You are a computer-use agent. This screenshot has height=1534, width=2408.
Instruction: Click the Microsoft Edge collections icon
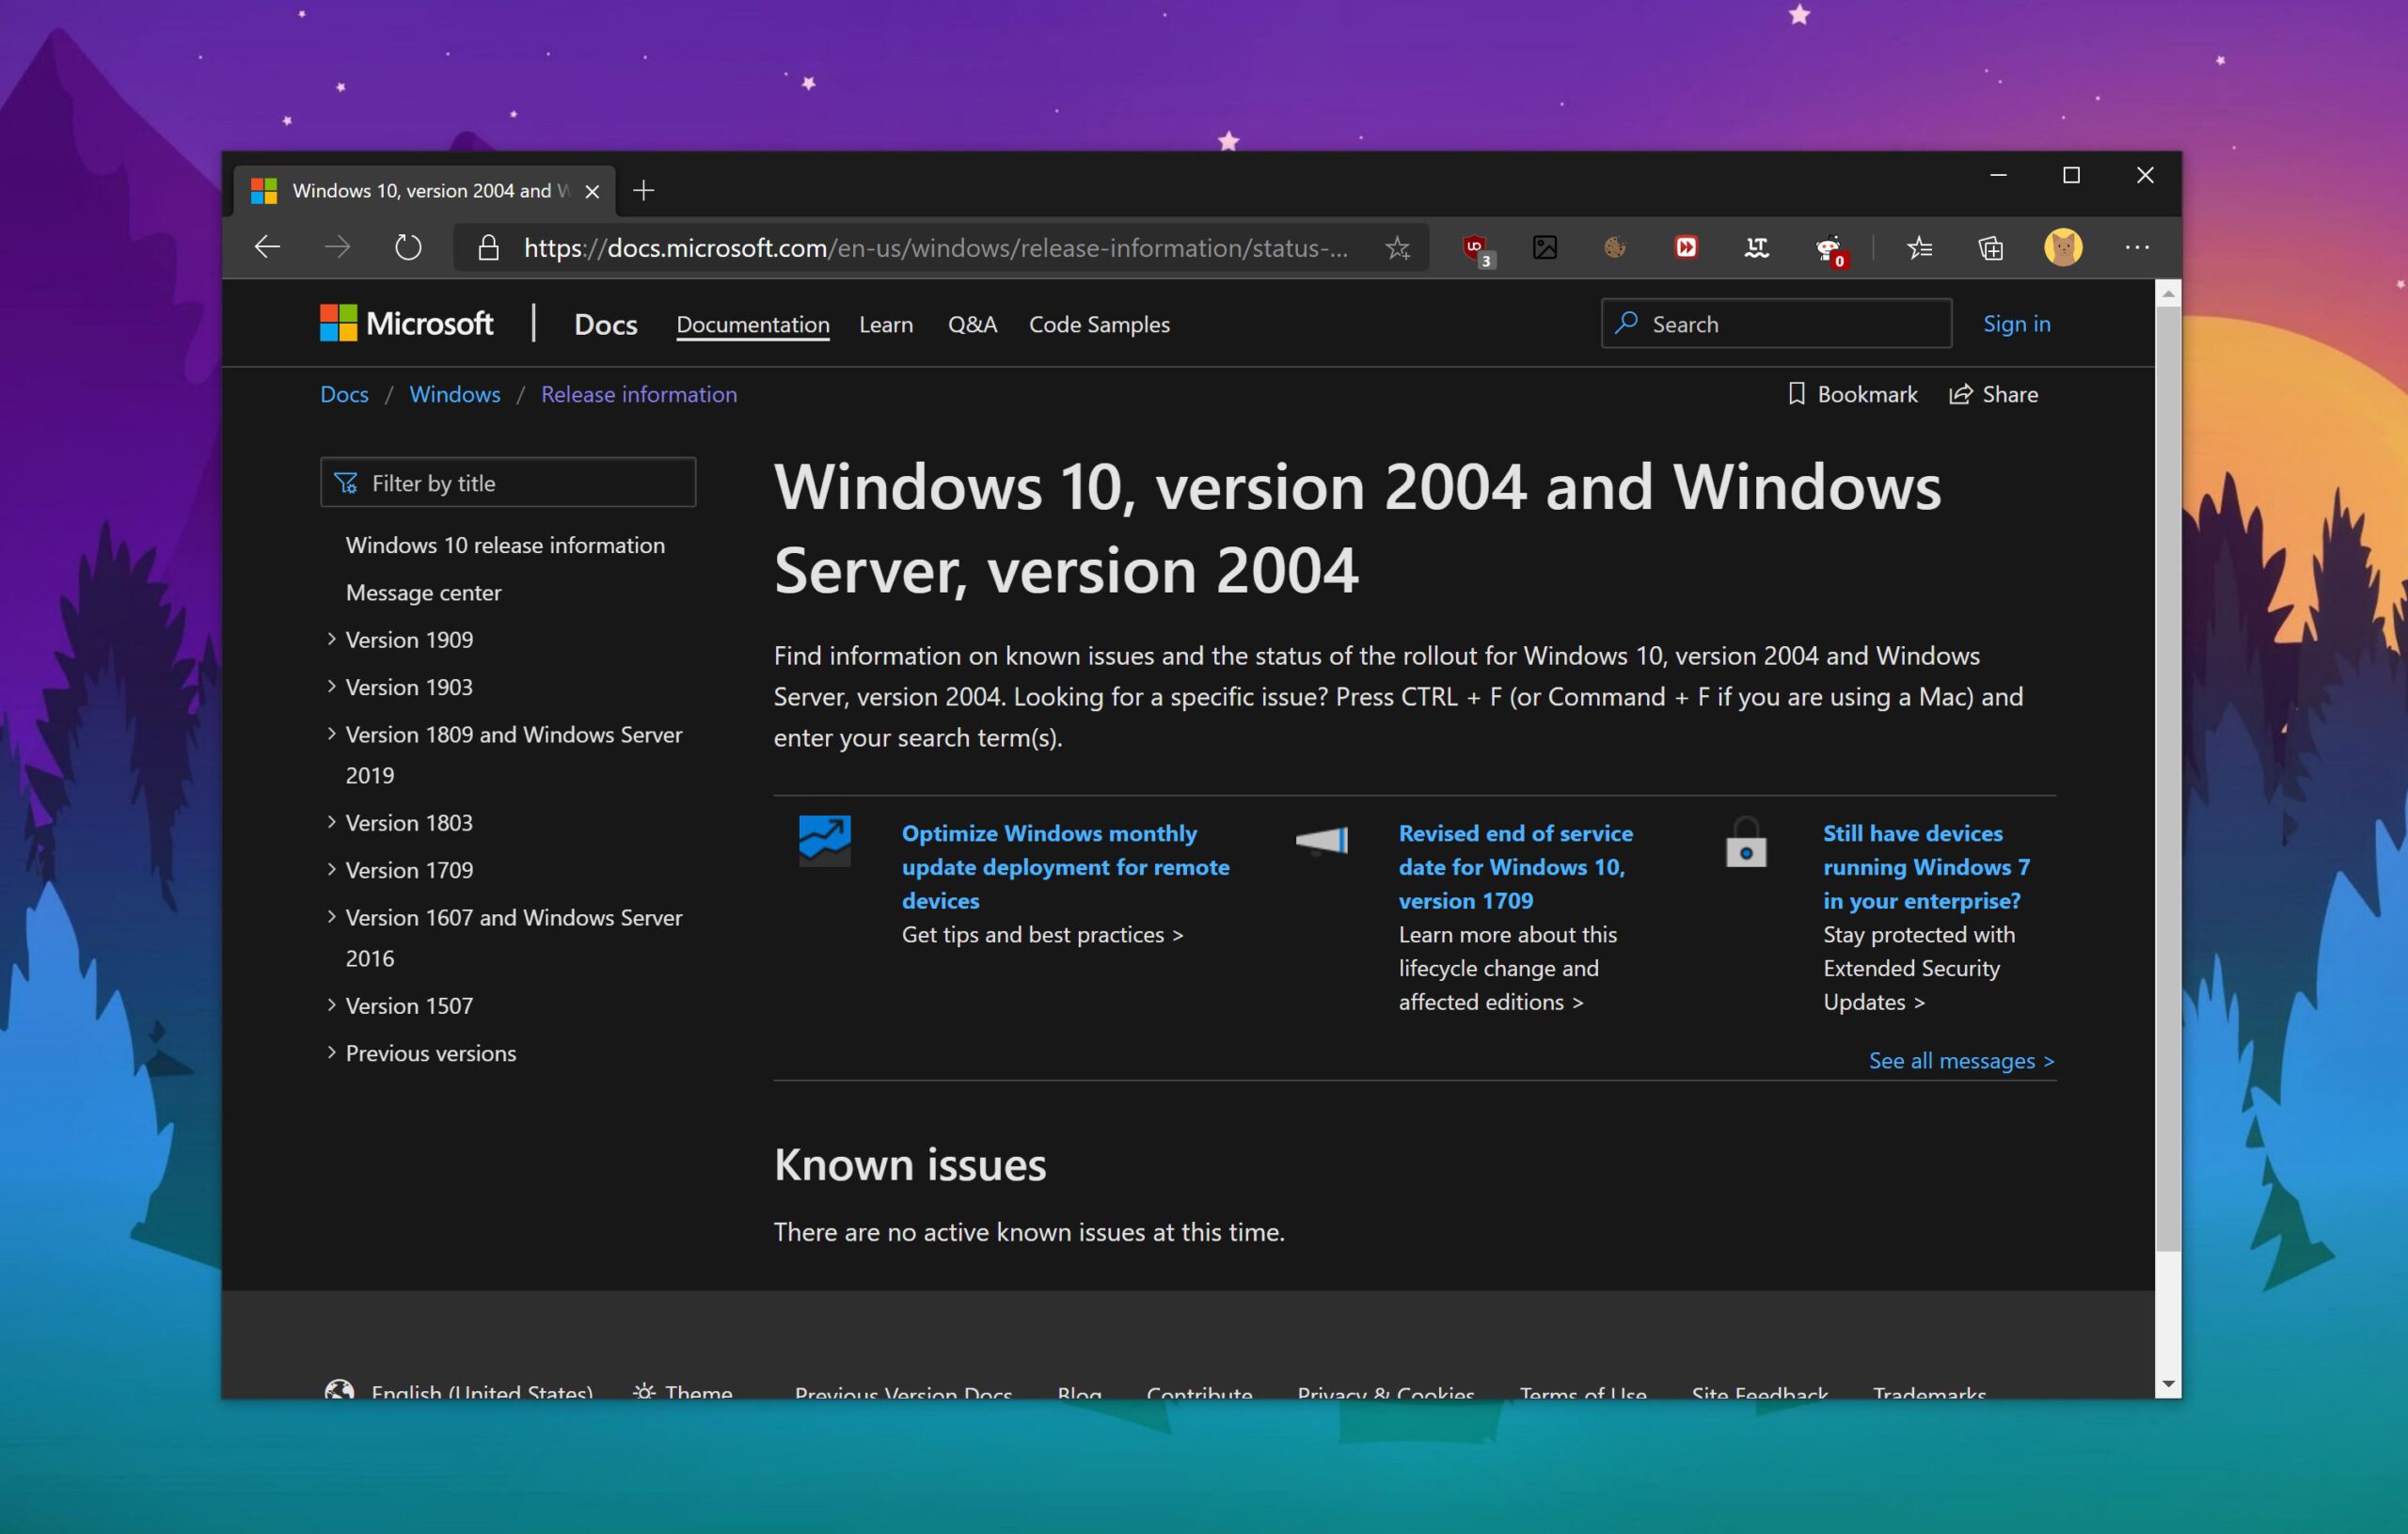1992,247
